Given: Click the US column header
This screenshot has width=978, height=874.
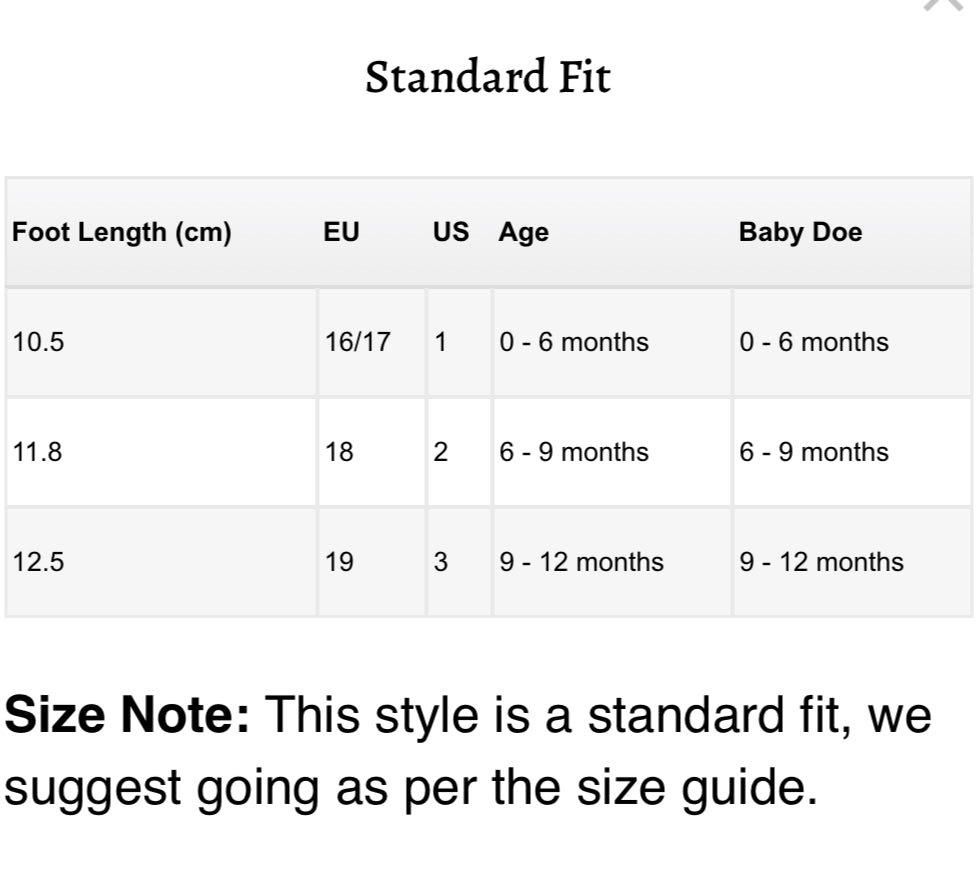Looking at the screenshot, I should [x=451, y=232].
